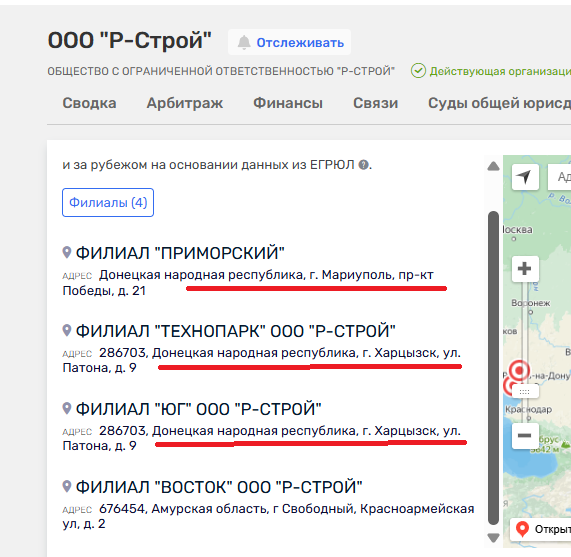Click pin icon next to ФИЛИАЛ "ЮГ"
Viewport: 571px width, 557px height.
(67, 408)
